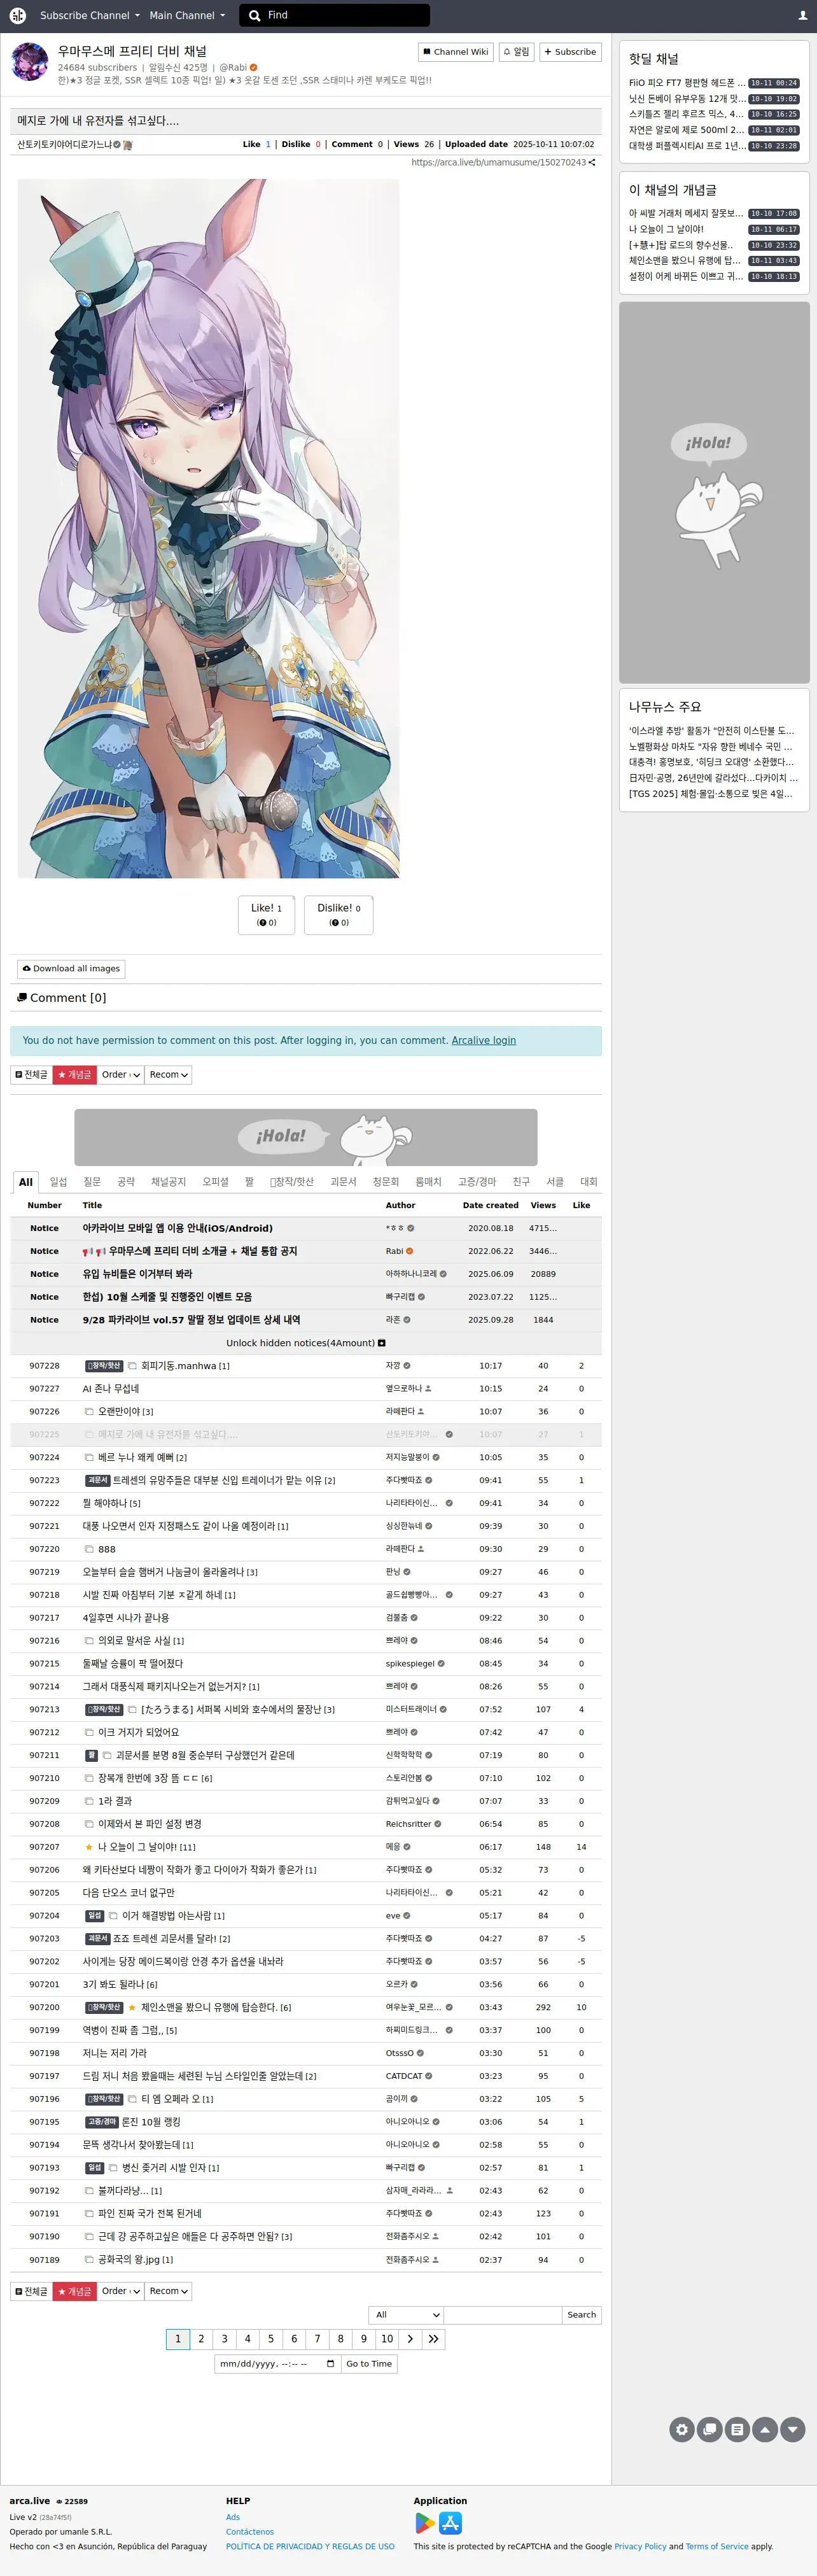Screen dimensions: 817x2576
Task: Select the All category tab
Action: tap(26, 1182)
